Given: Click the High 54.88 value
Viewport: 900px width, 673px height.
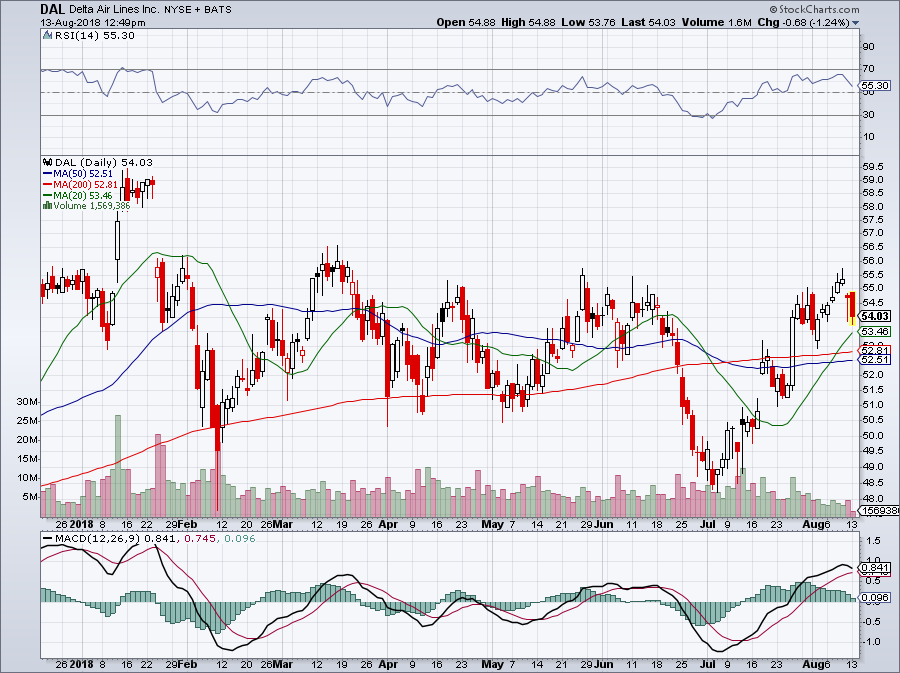Looking at the screenshot, I should (528, 22).
